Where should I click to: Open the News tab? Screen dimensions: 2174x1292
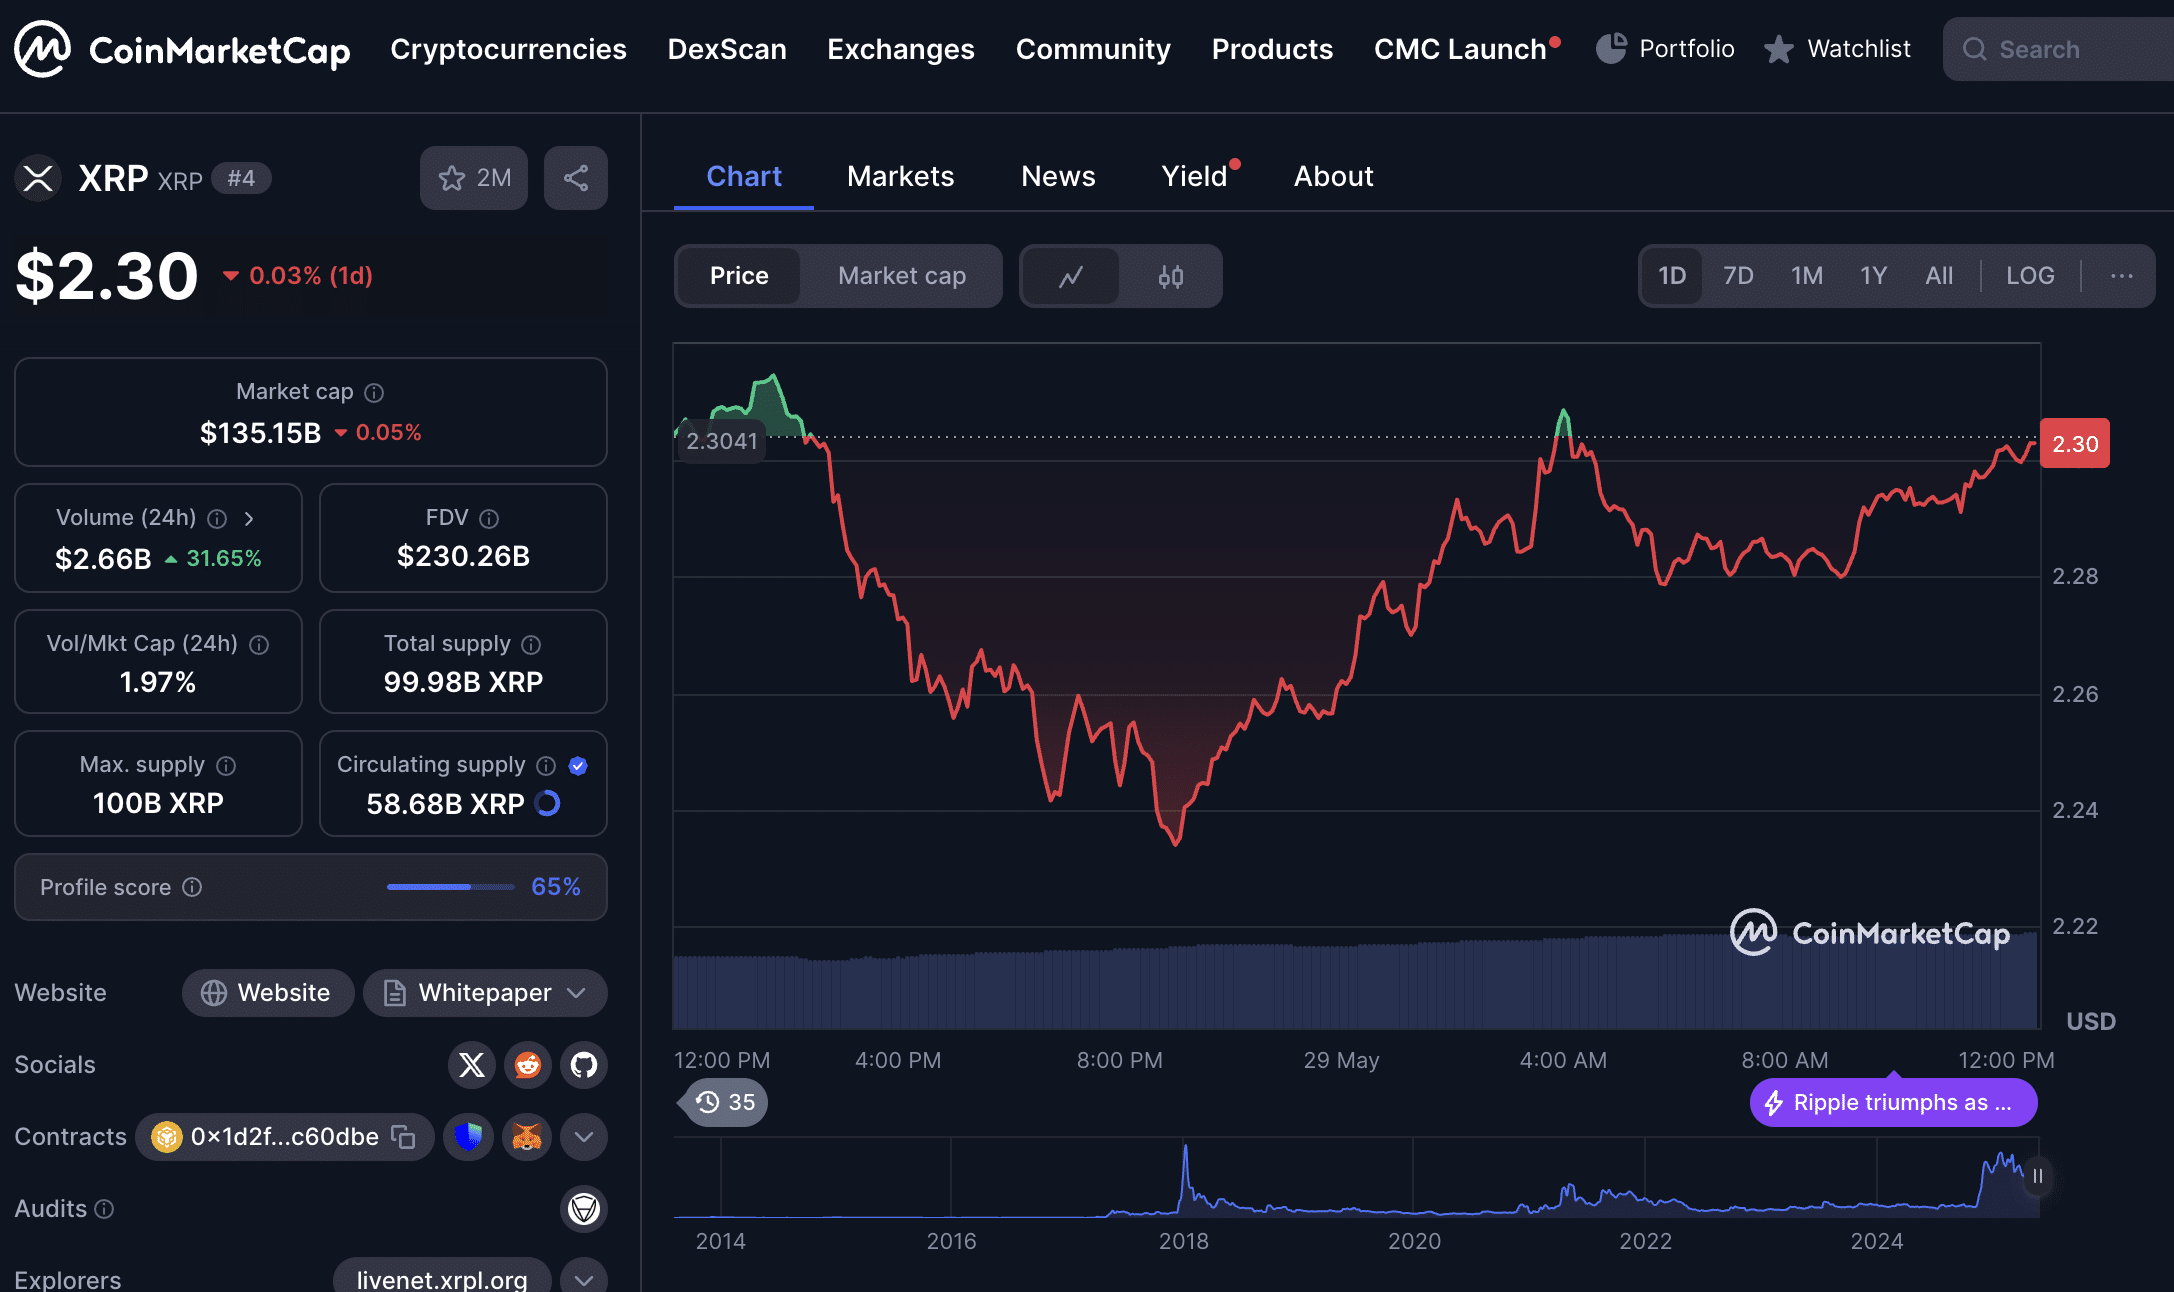1058,177
